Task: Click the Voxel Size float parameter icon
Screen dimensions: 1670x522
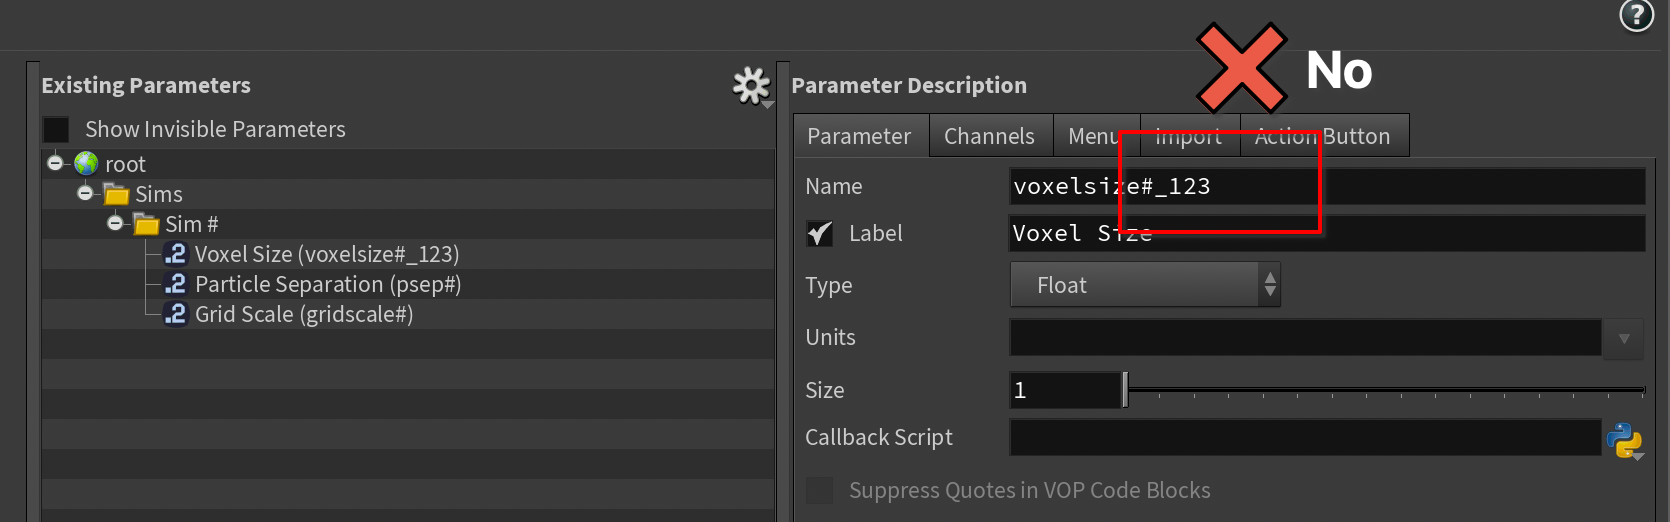Action: [x=175, y=254]
